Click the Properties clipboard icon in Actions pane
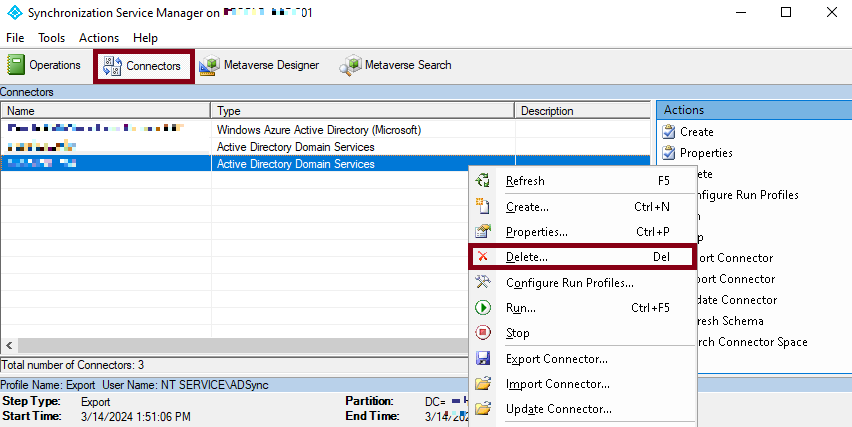This screenshot has width=852, height=427. pos(669,153)
